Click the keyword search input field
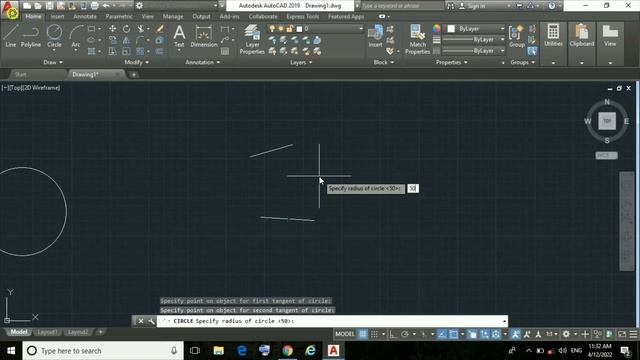The height and width of the screenshot is (360, 640). pos(402,6)
